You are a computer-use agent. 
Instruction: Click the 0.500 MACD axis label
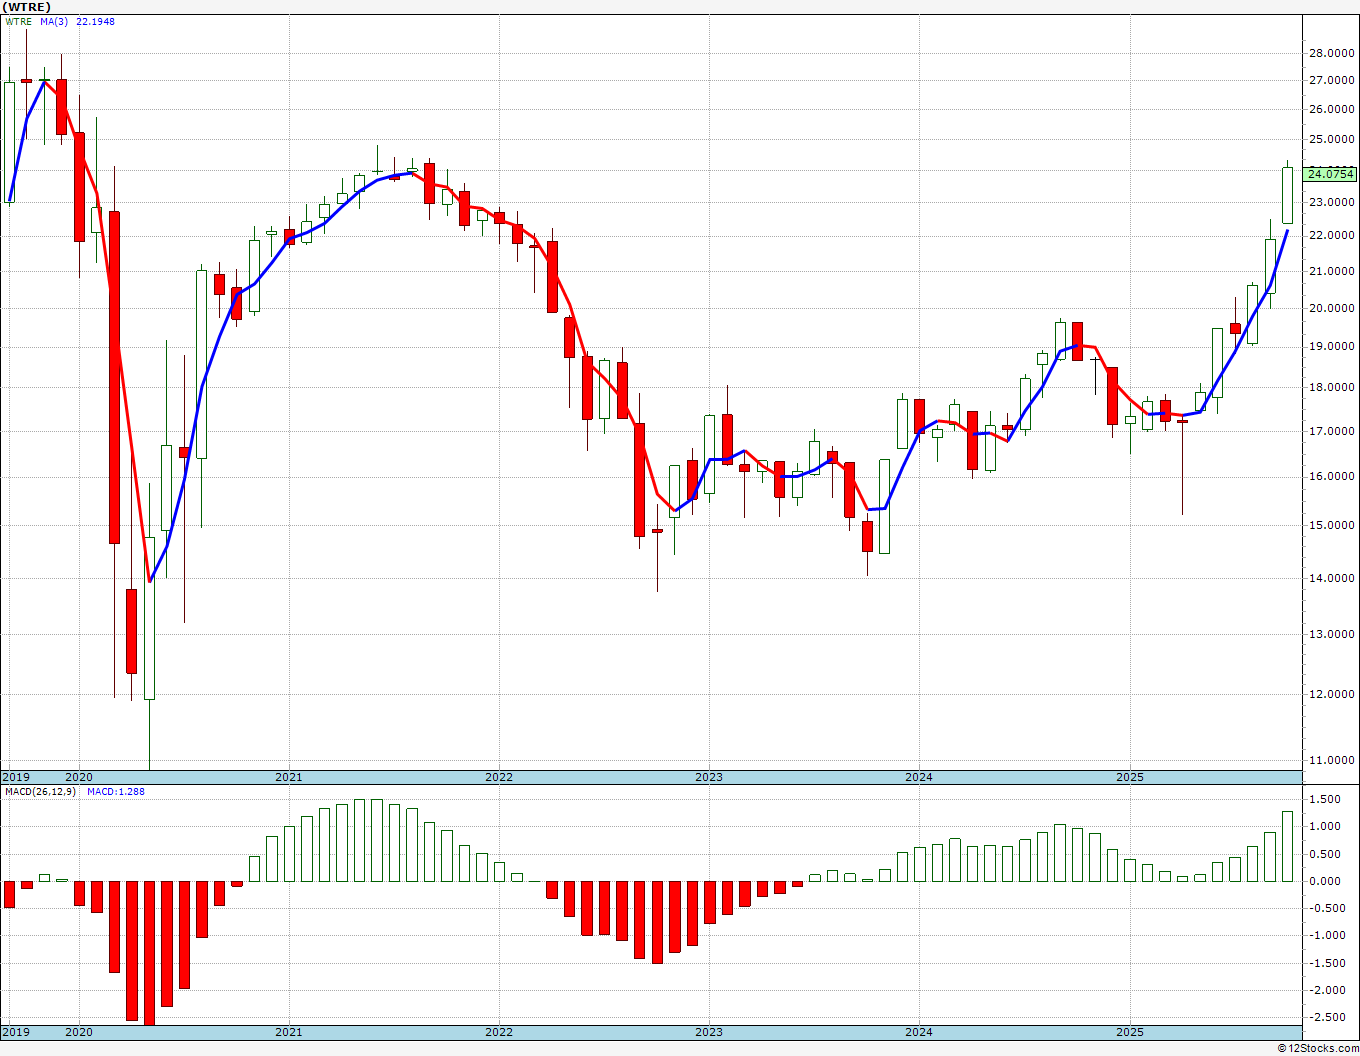1326,854
